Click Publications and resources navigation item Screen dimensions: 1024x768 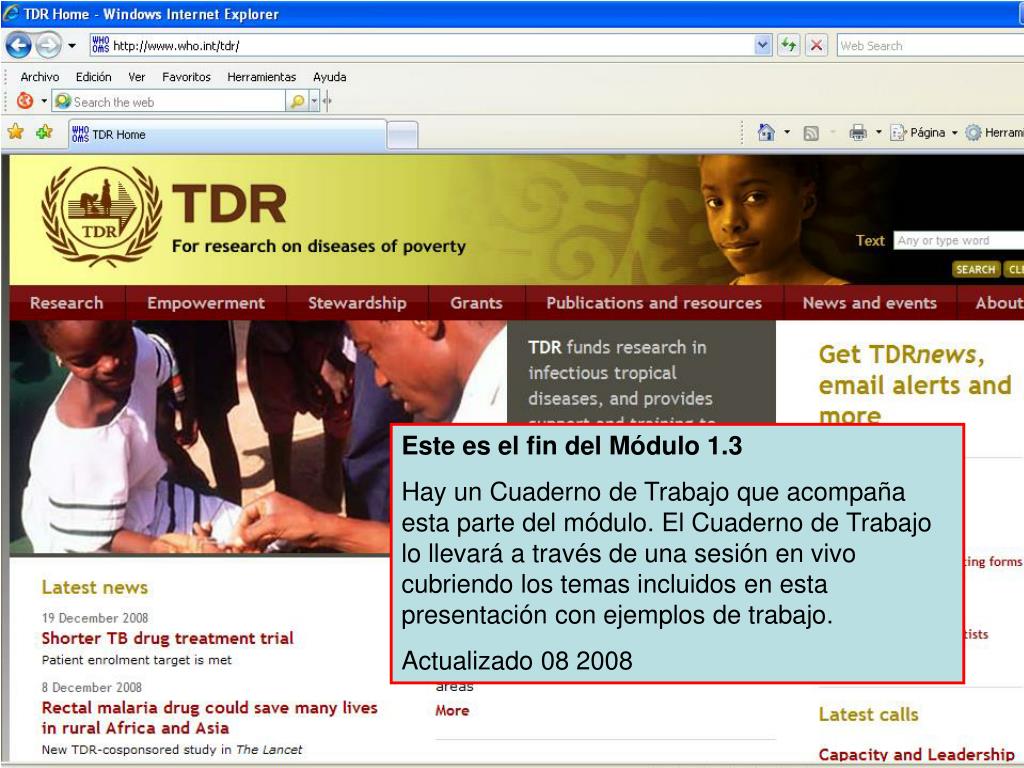pyautogui.click(x=654, y=303)
